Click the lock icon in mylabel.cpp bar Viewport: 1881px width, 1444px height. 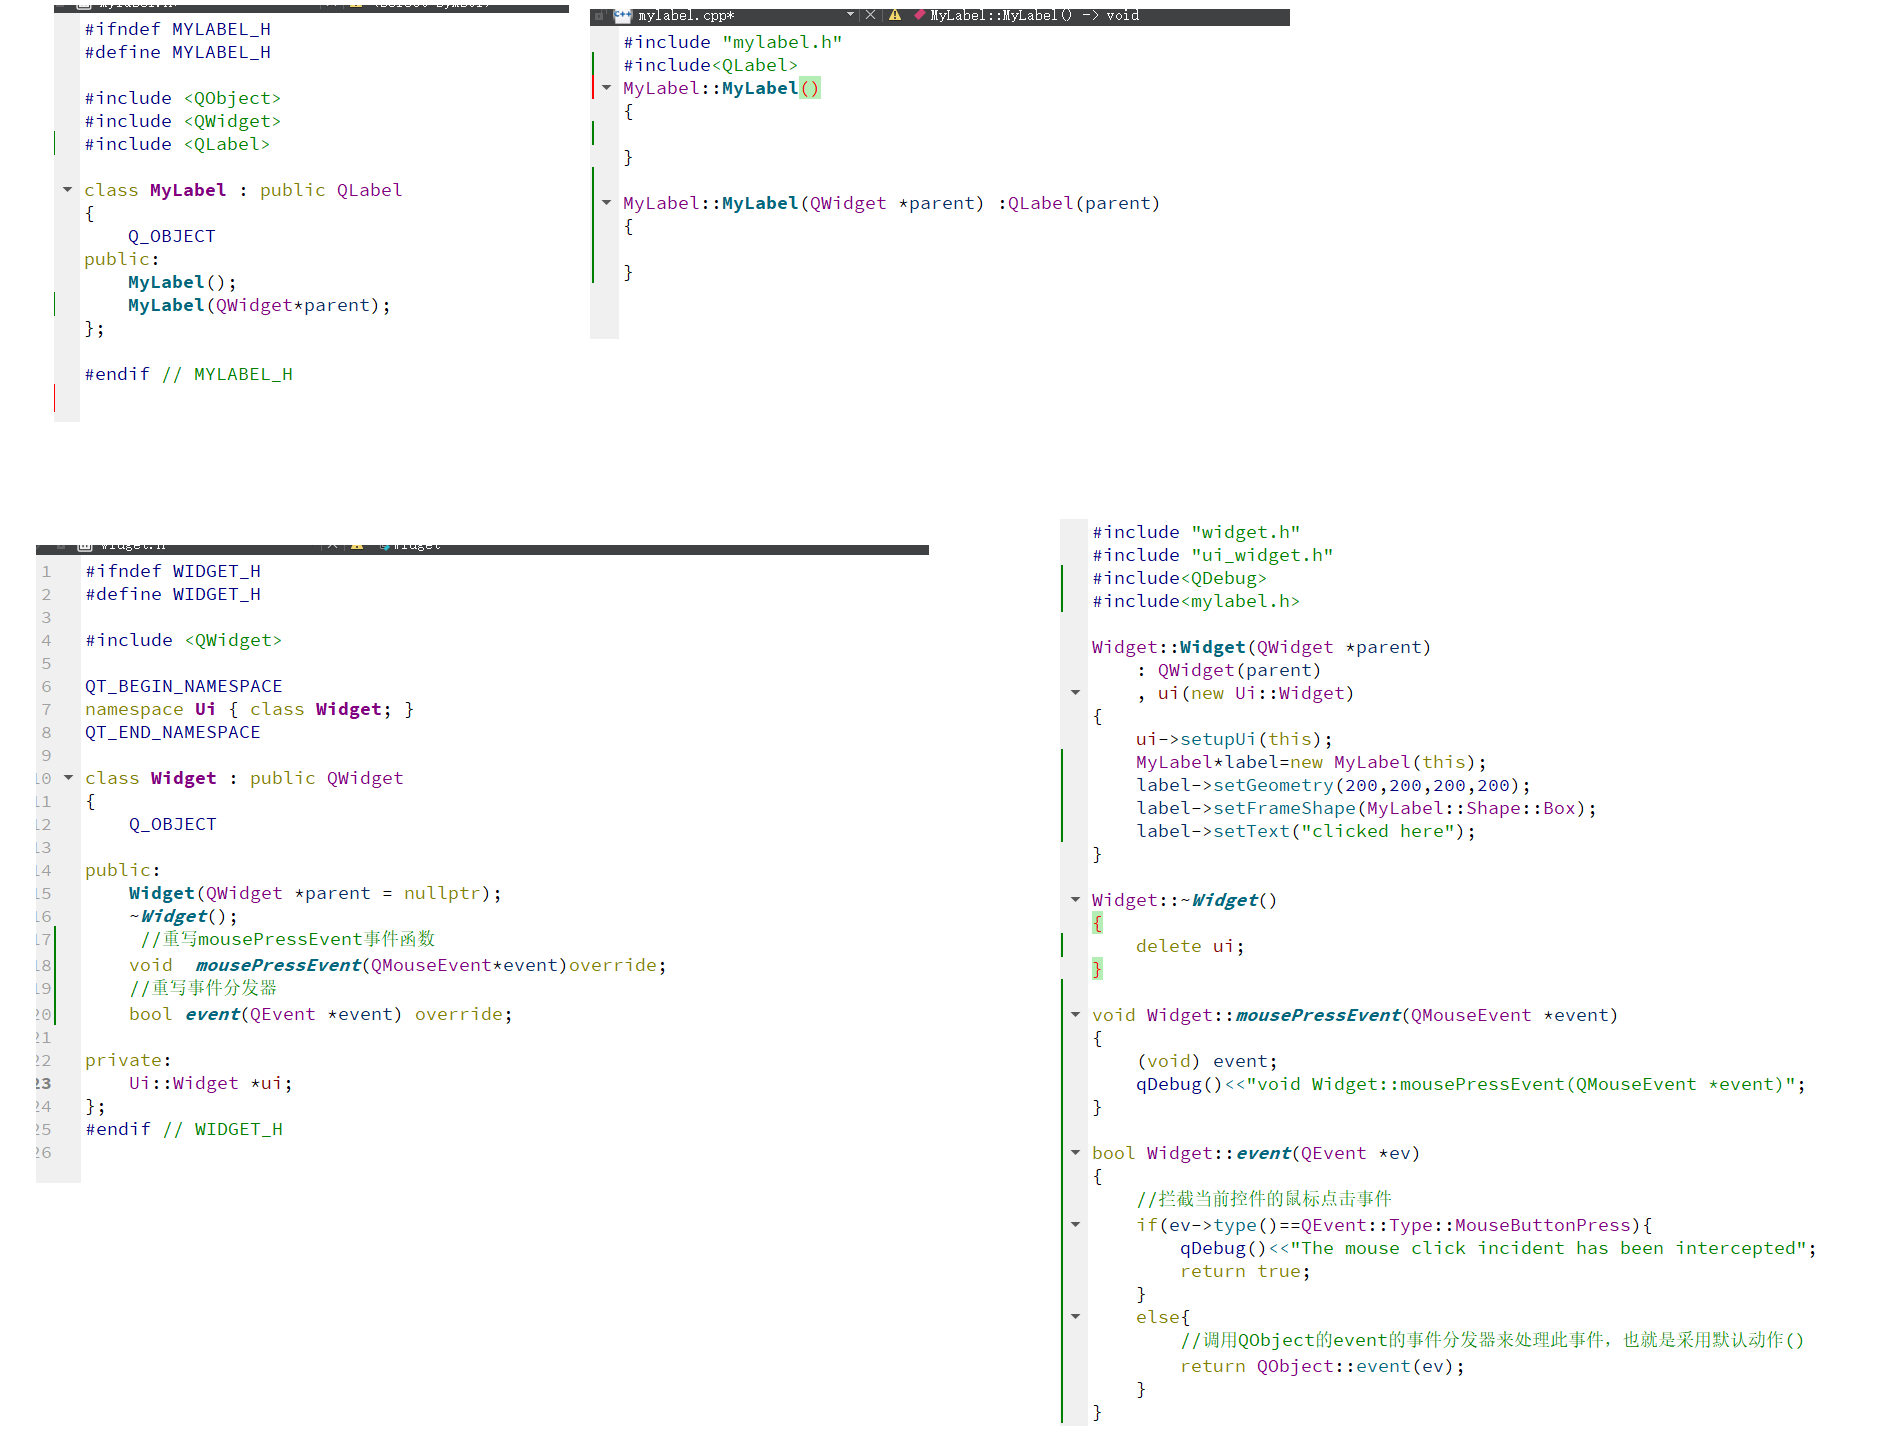(599, 16)
